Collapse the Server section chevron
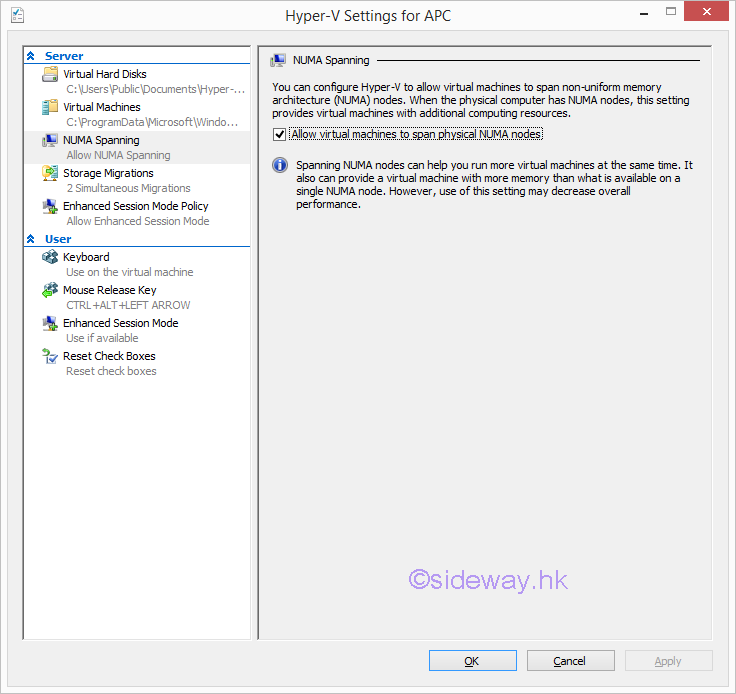736x694 pixels. (31, 56)
